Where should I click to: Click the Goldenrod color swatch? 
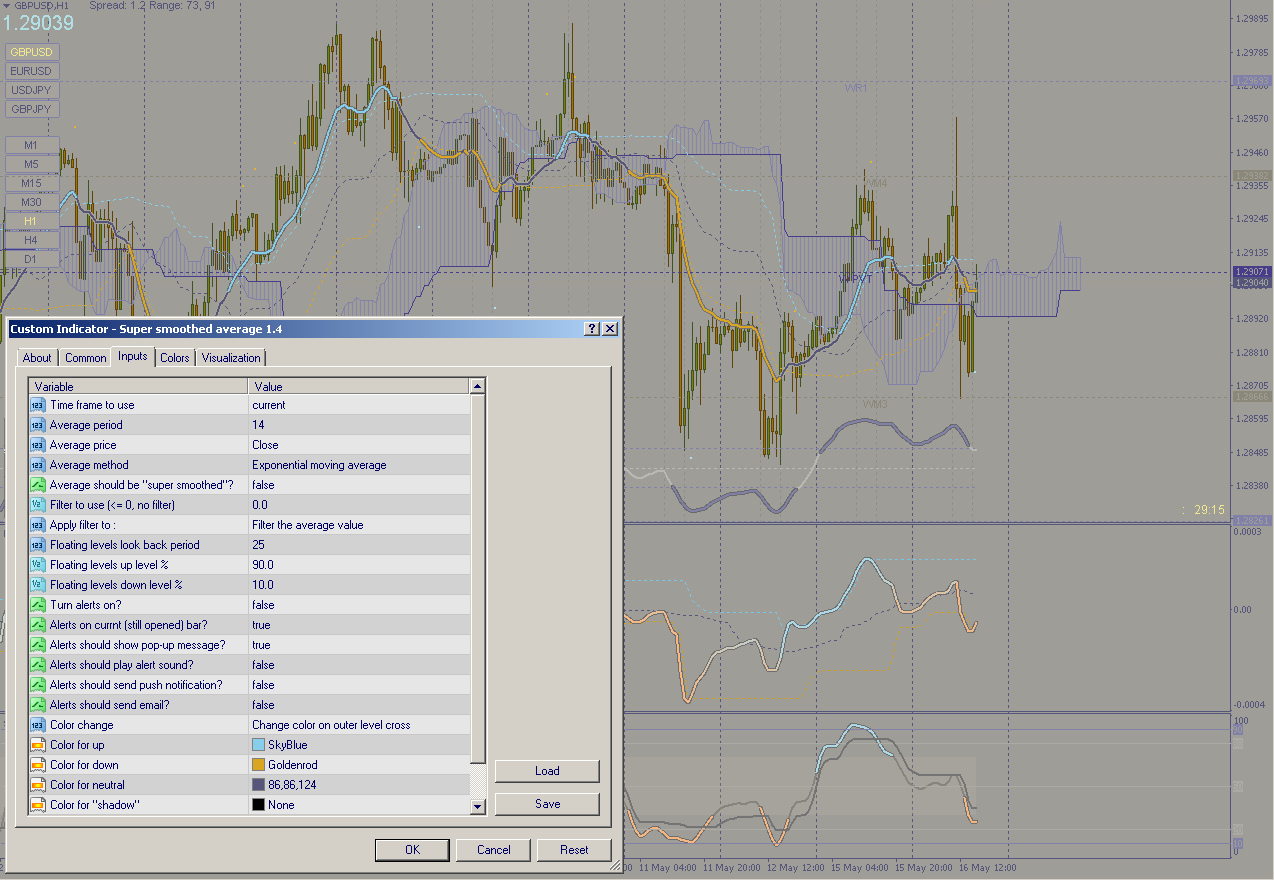[x=258, y=765]
